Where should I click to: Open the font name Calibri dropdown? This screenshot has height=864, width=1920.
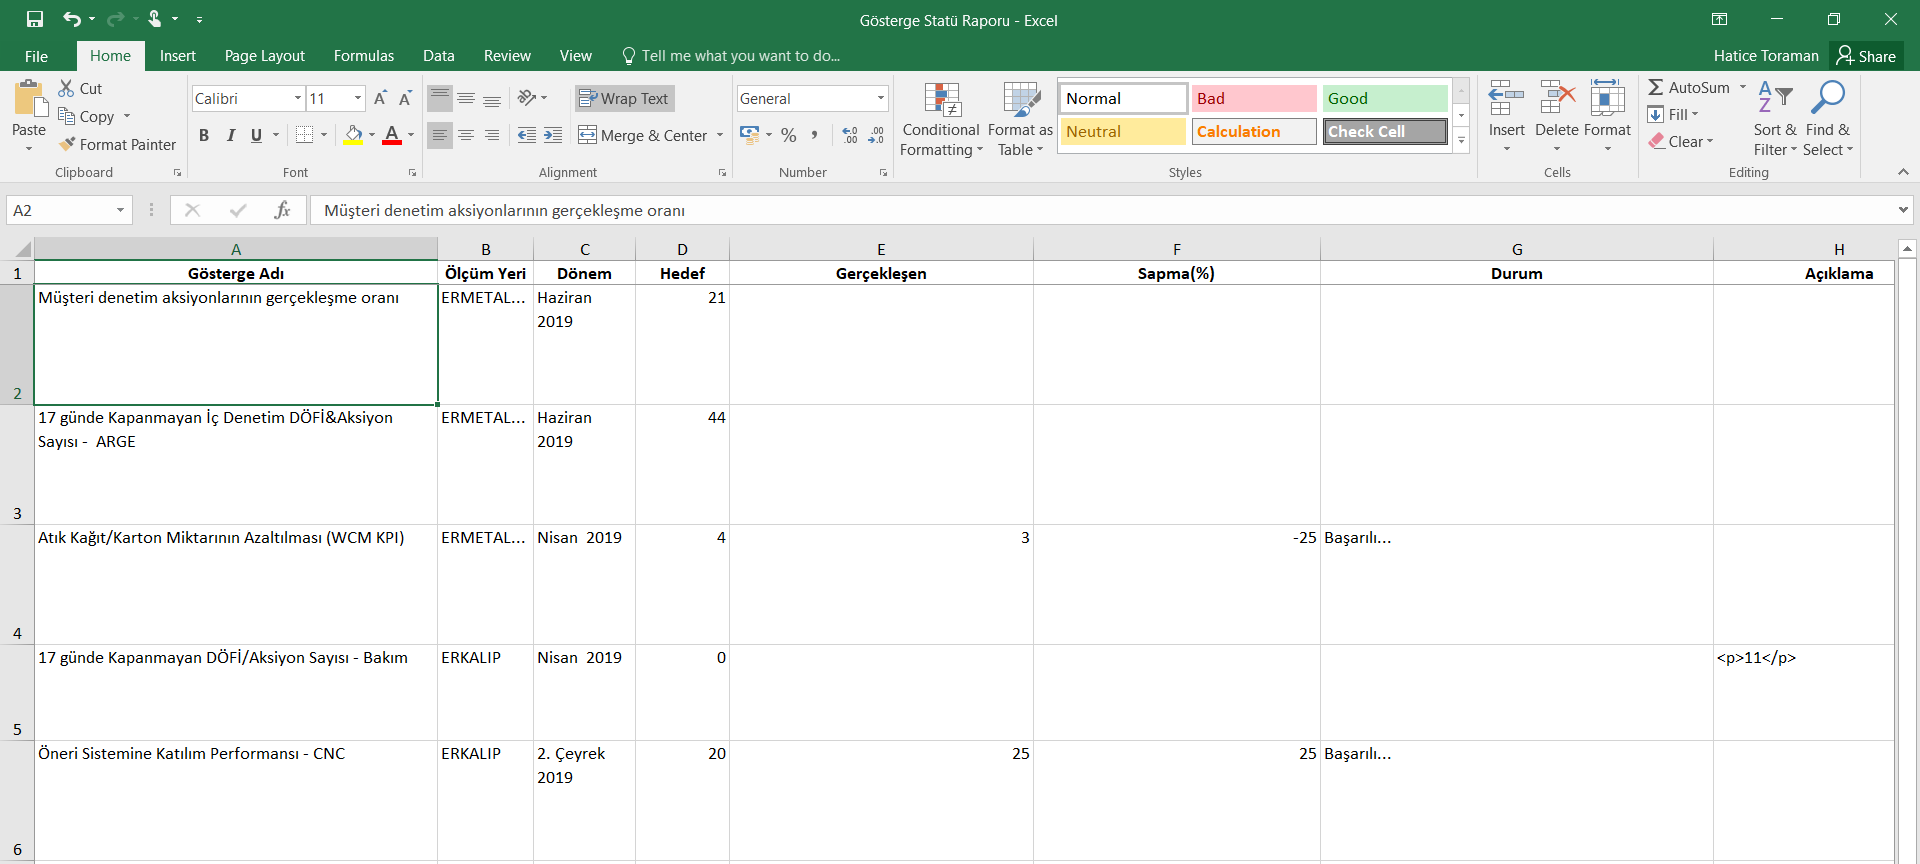coord(298,98)
